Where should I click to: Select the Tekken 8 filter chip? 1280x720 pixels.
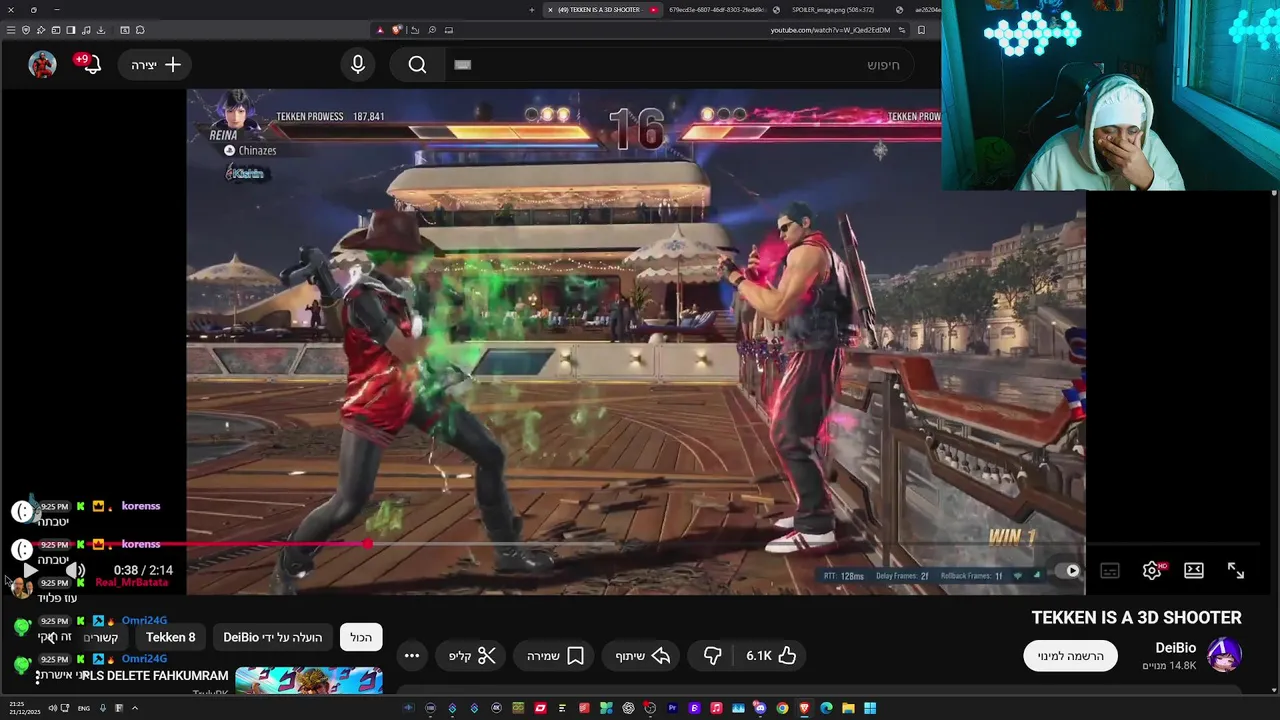171,637
